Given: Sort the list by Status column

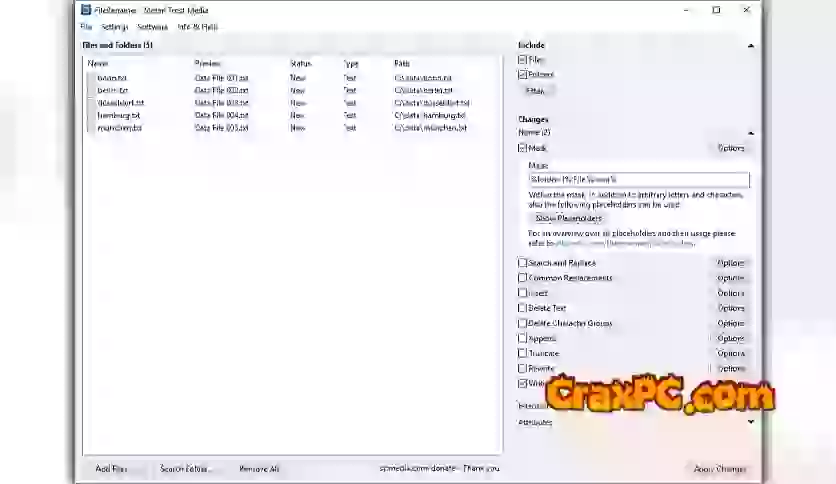Looking at the screenshot, I should click(301, 63).
